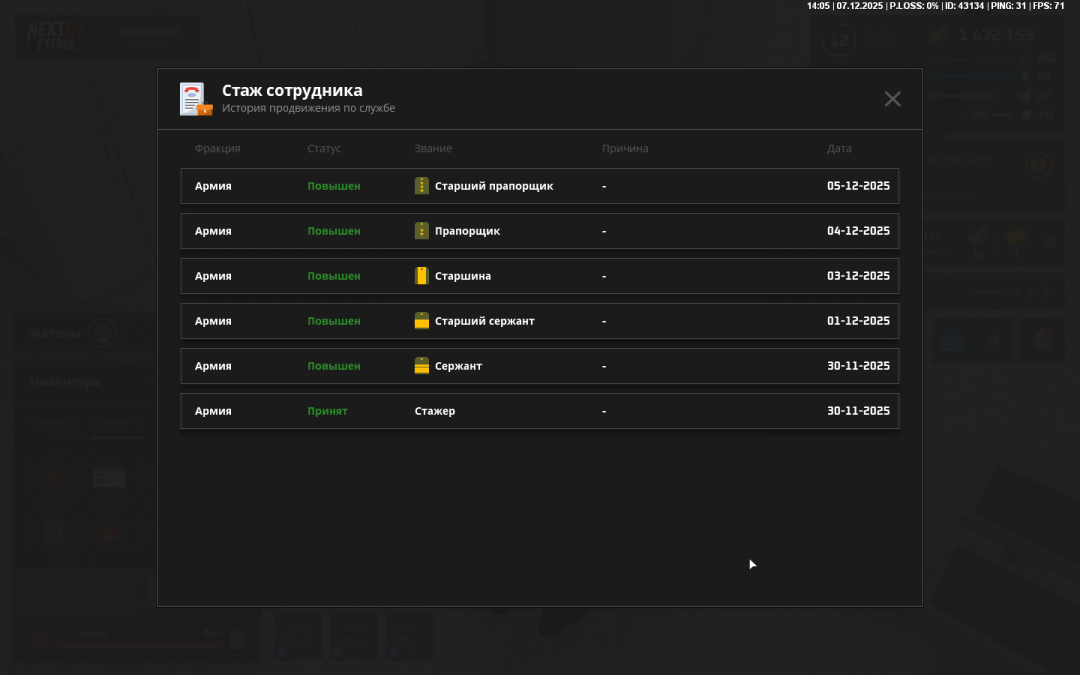The width and height of the screenshot is (1080, 675).
Task: Click the Стаж сотрудника title text
Action: pyautogui.click(x=292, y=91)
